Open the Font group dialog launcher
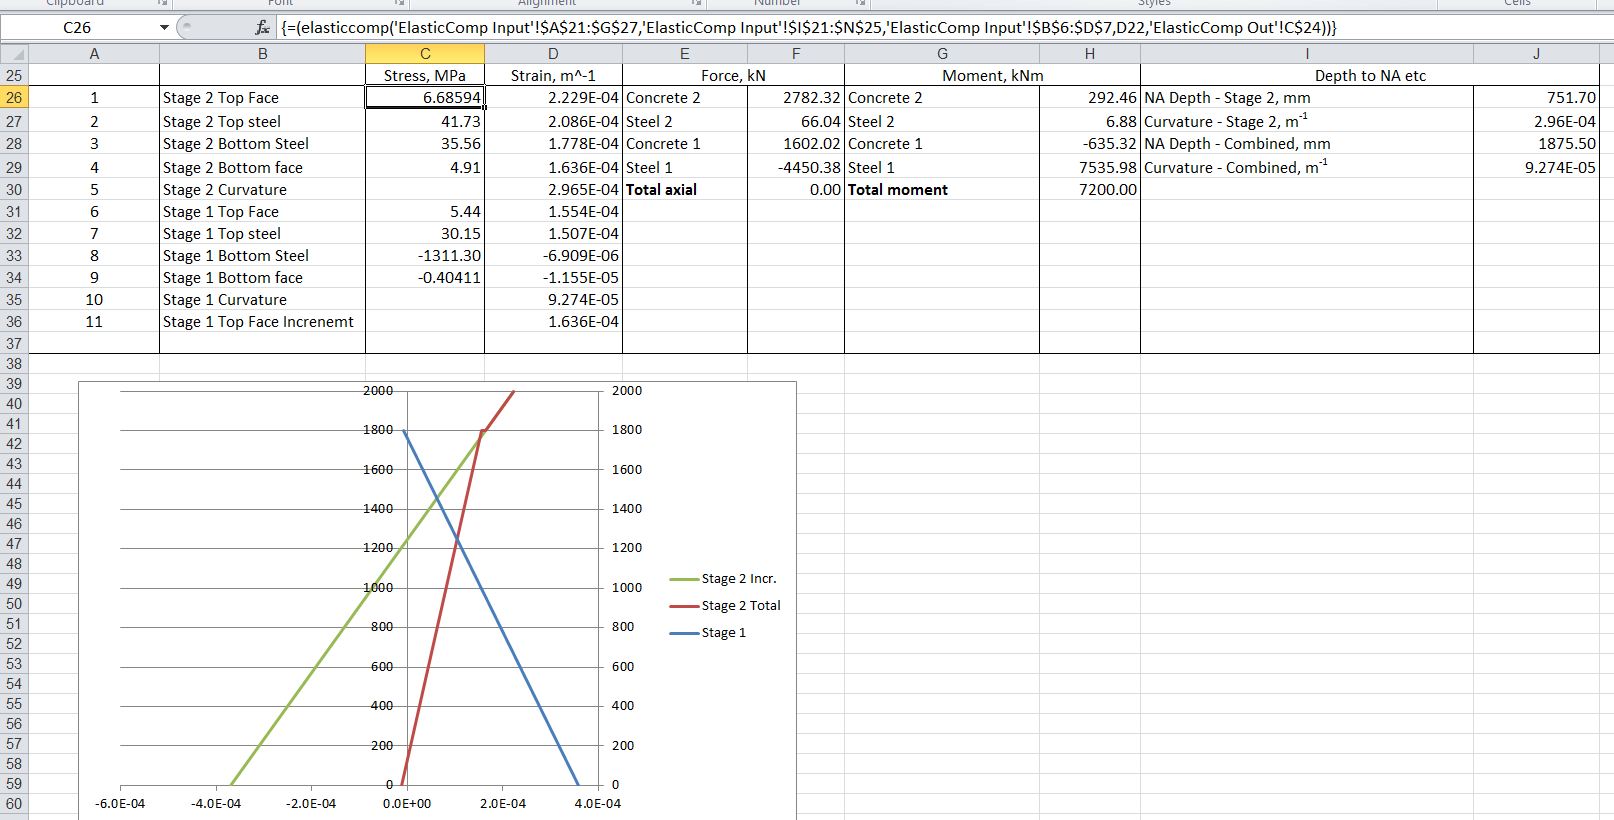This screenshot has height=820, width=1614. pos(399,4)
